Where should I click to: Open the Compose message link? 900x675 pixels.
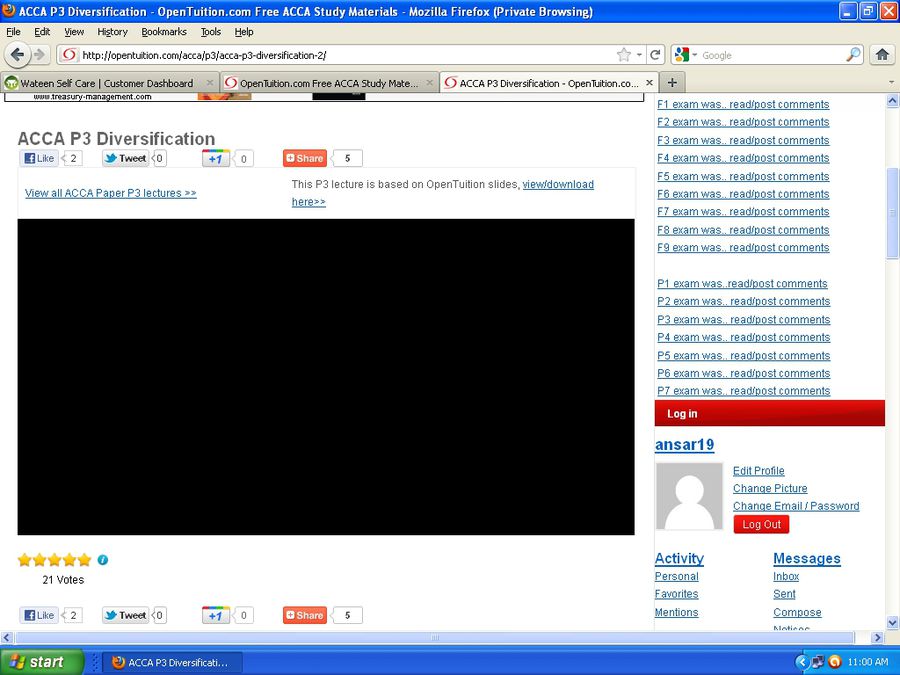[x=797, y=612]
